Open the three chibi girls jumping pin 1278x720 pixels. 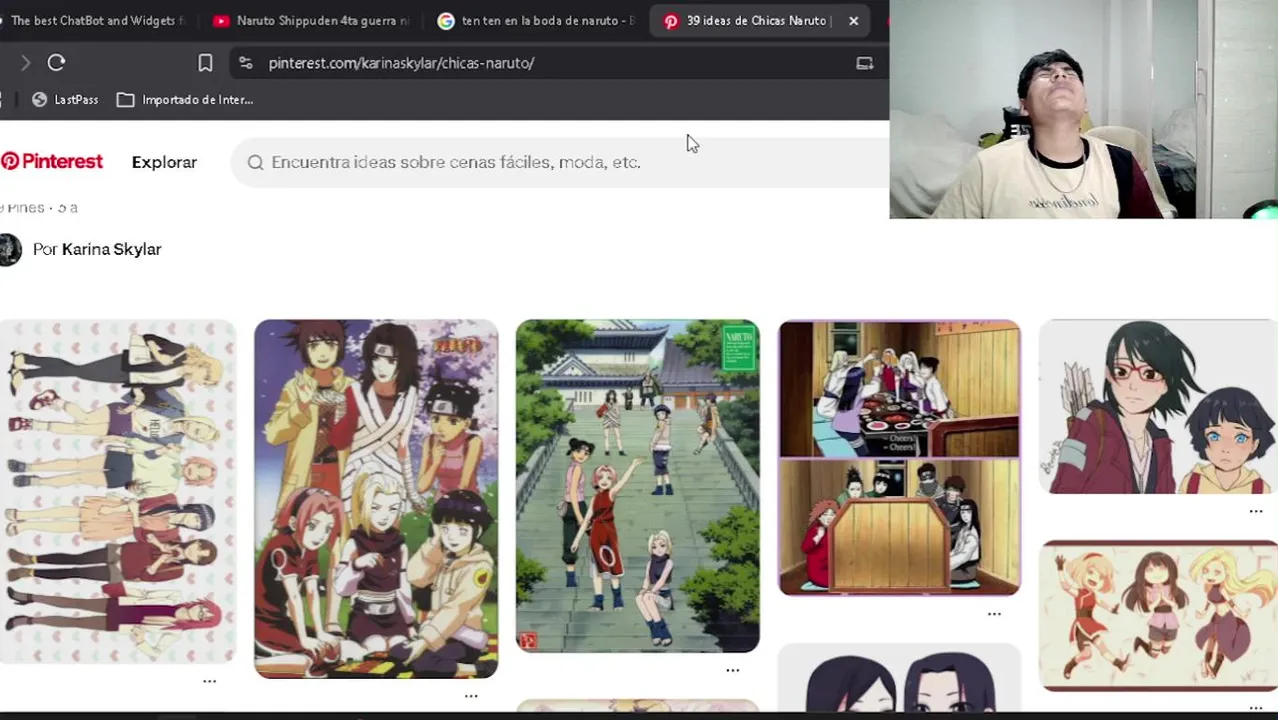point(1158,616)
